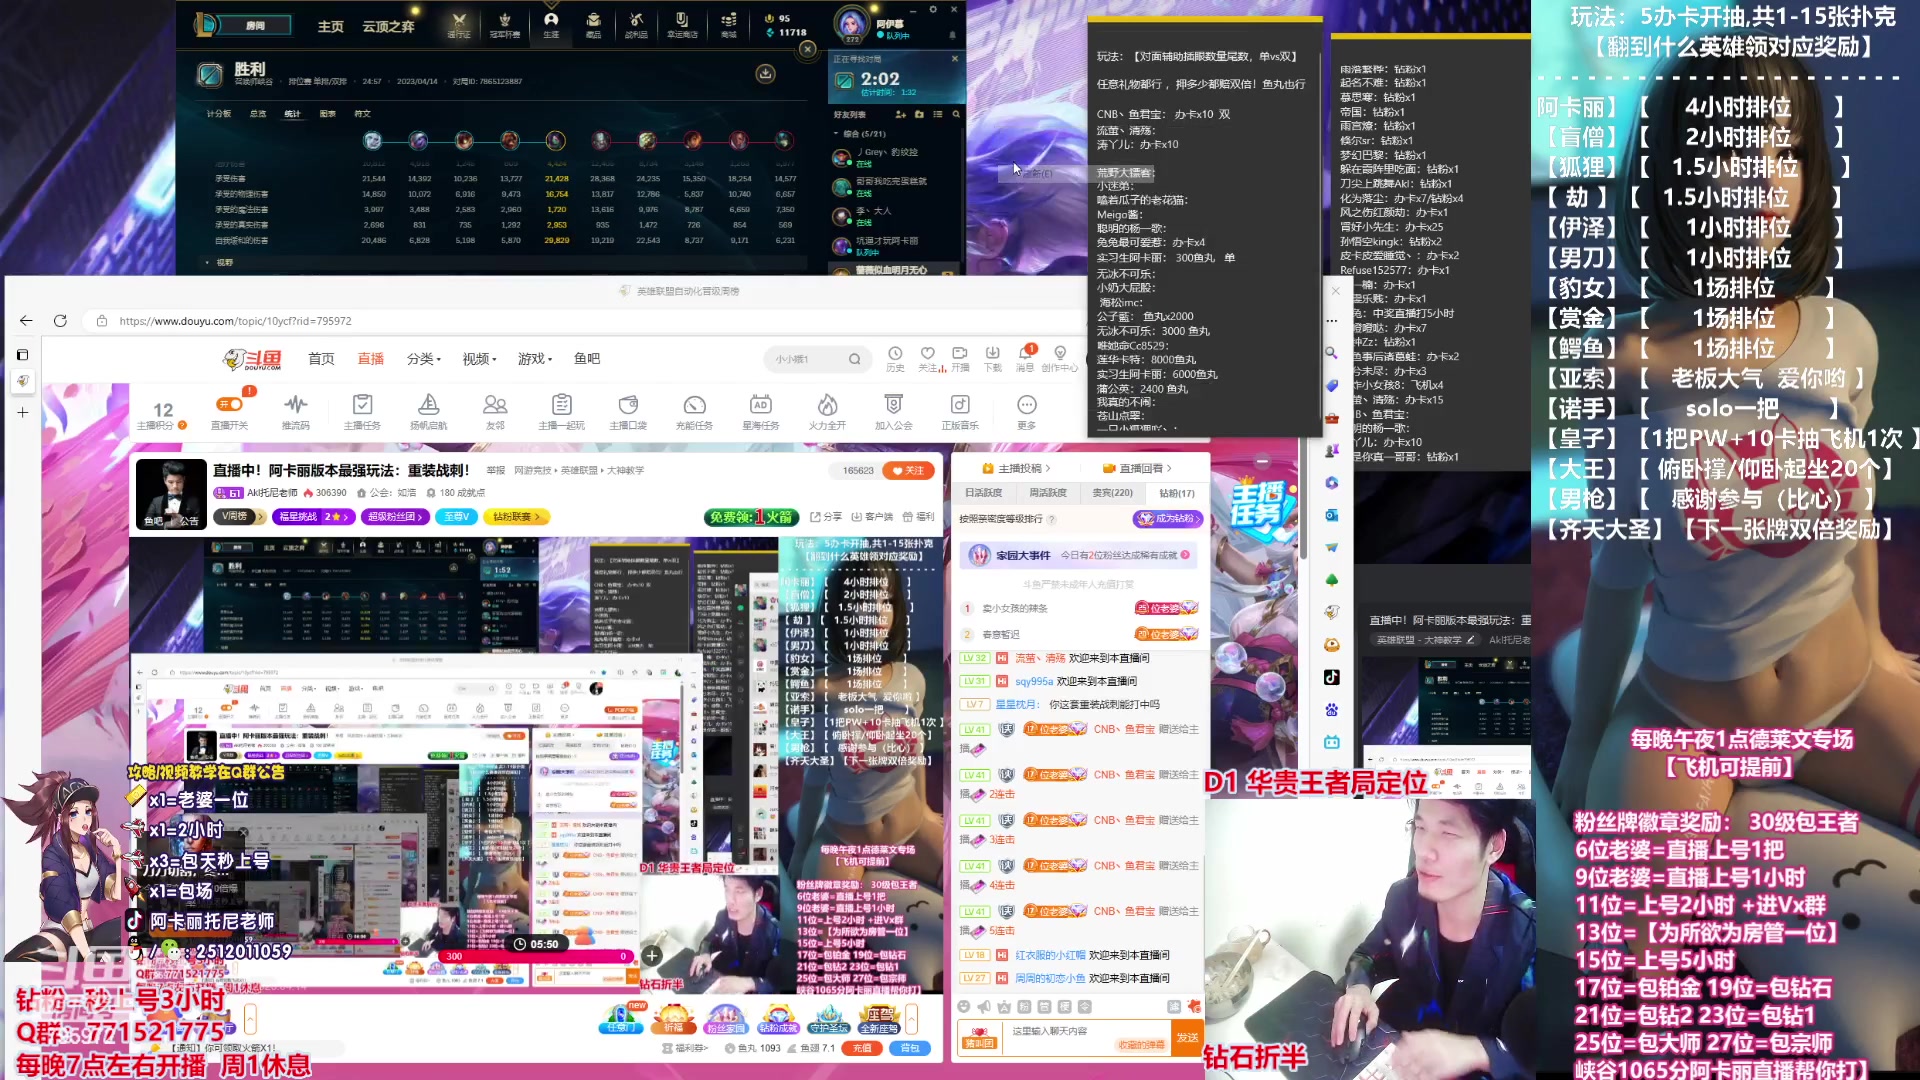Switch to the 钻粉(17) fans tab
The width and height of the screenshot is (1920, 1080).
(1176, 493)
